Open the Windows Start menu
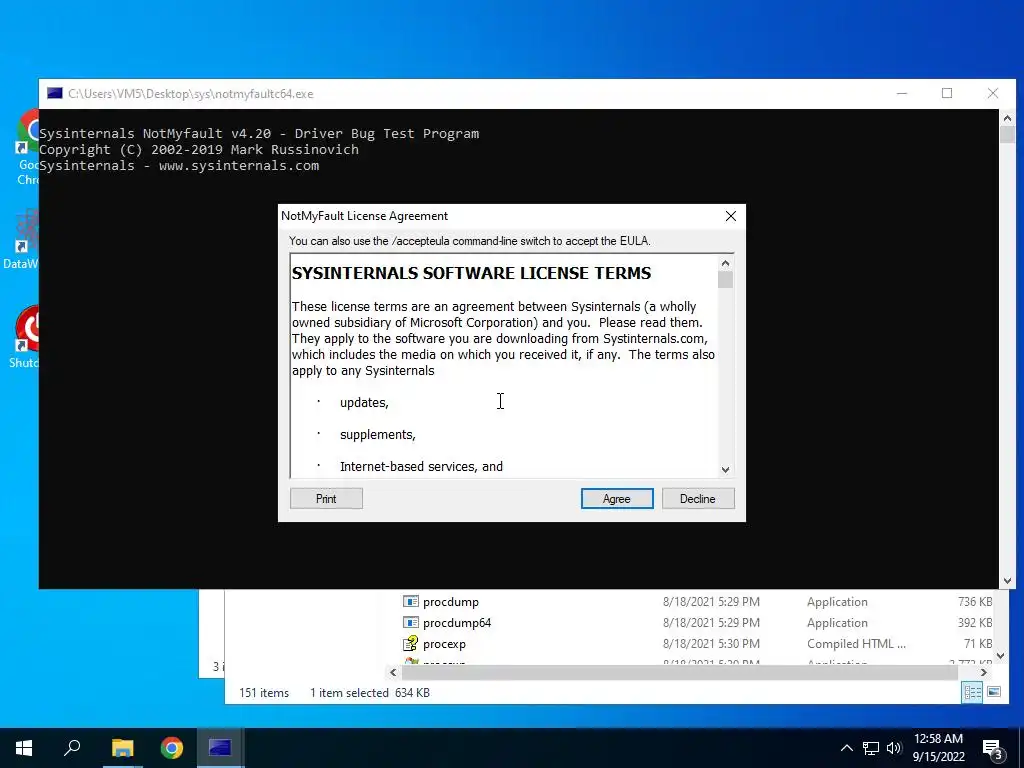The image size is (1024, 768). [24, 748]
